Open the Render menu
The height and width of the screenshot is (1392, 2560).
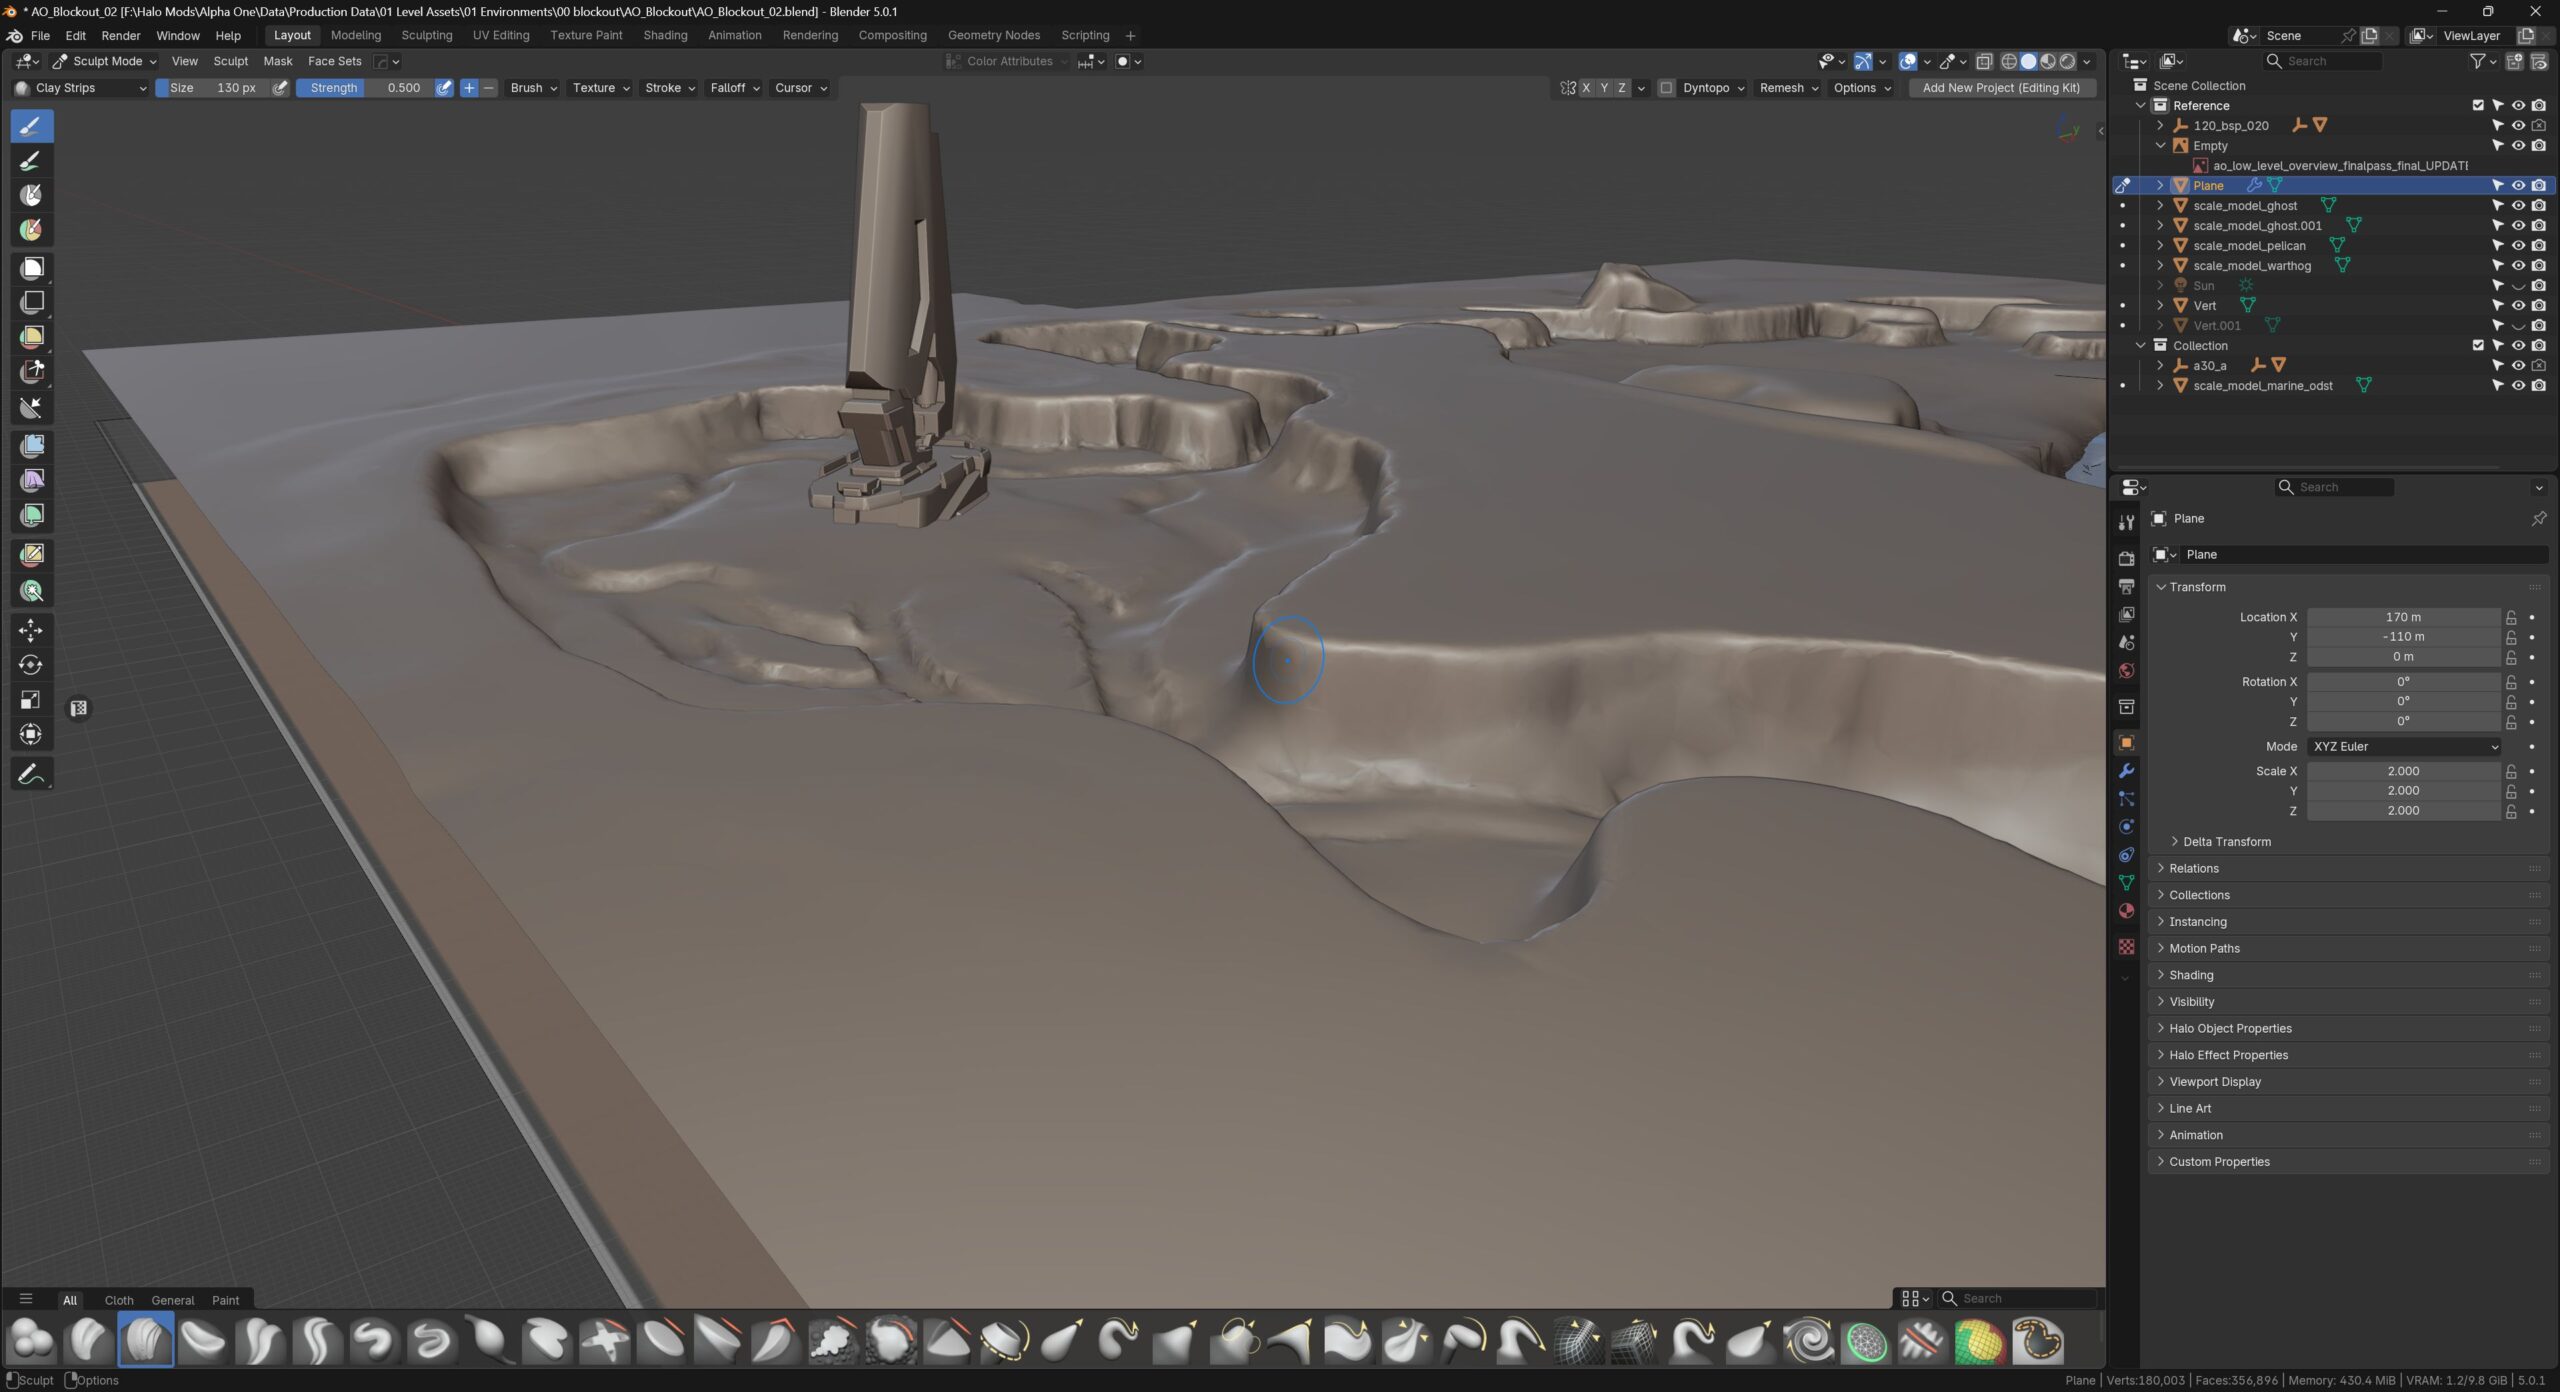click(x=120, y=35)
